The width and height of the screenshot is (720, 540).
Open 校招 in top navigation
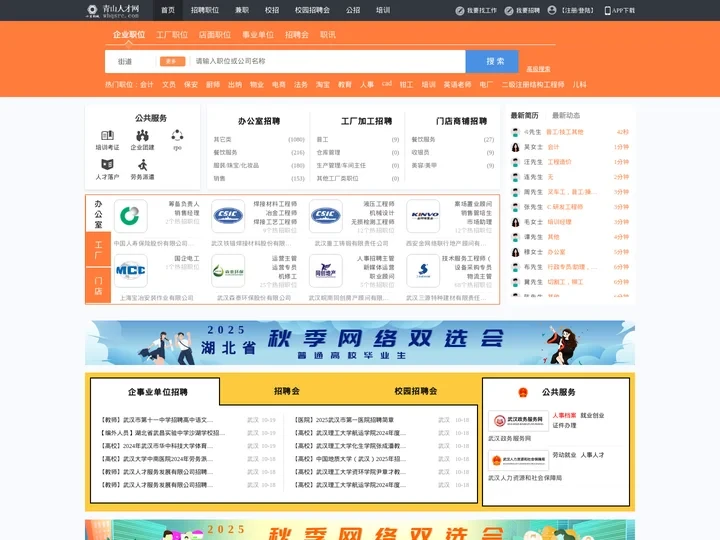(272, 10)
